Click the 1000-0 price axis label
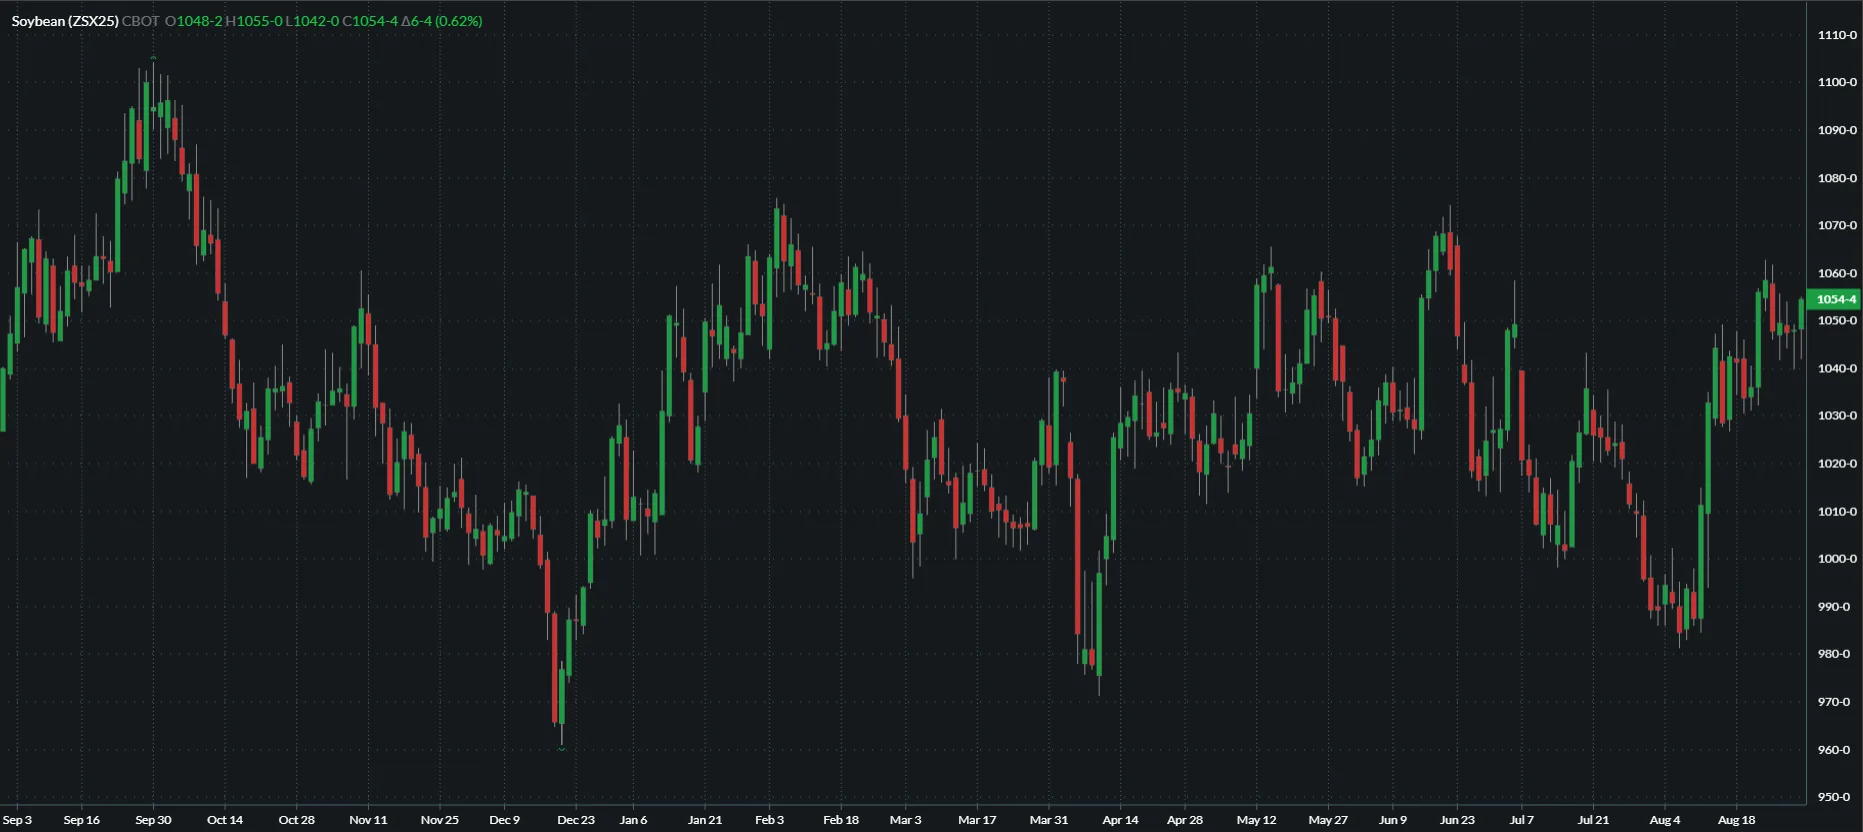This screenshot has width=1863, height=832. 1836,559
